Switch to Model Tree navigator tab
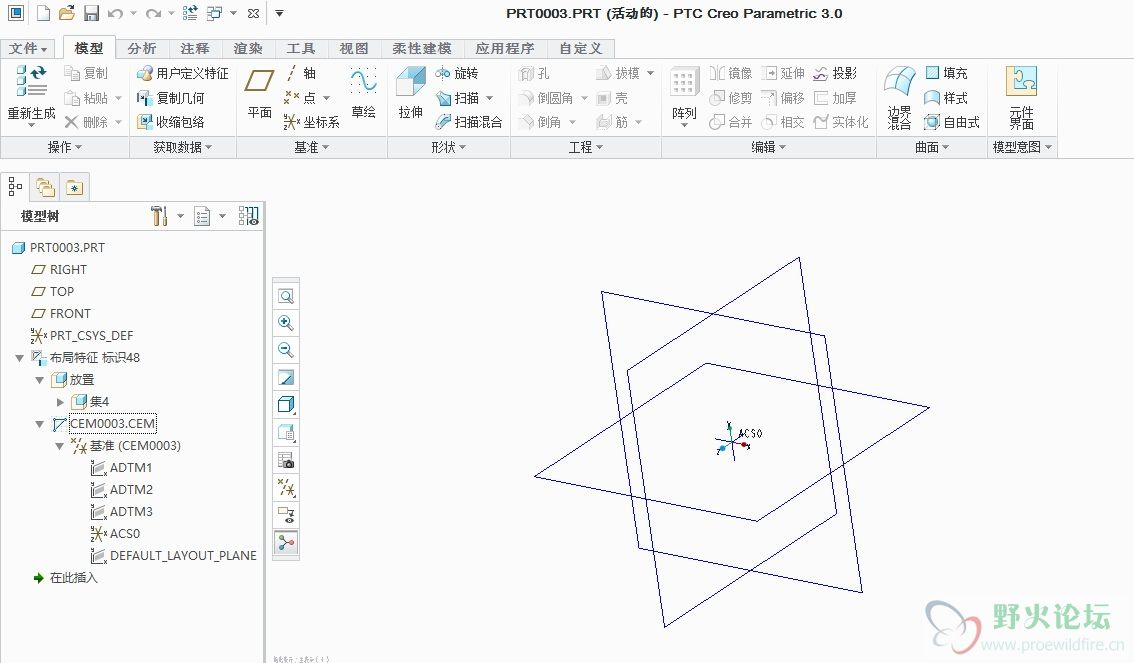 (15, 187)
